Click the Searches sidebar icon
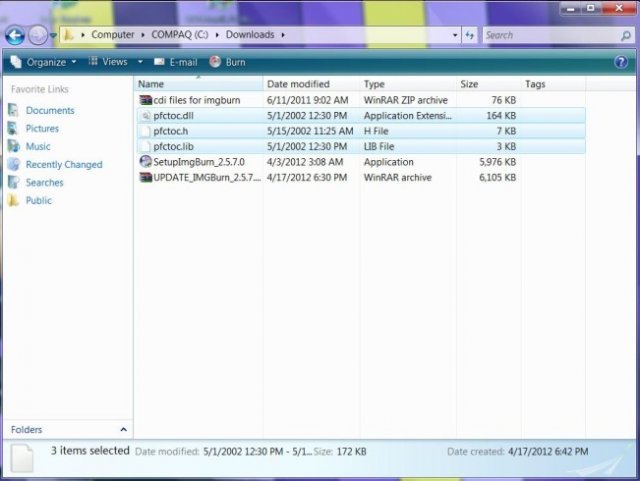Image resolution: width=640 pixels, height=481 pixels. coord(13,182)
